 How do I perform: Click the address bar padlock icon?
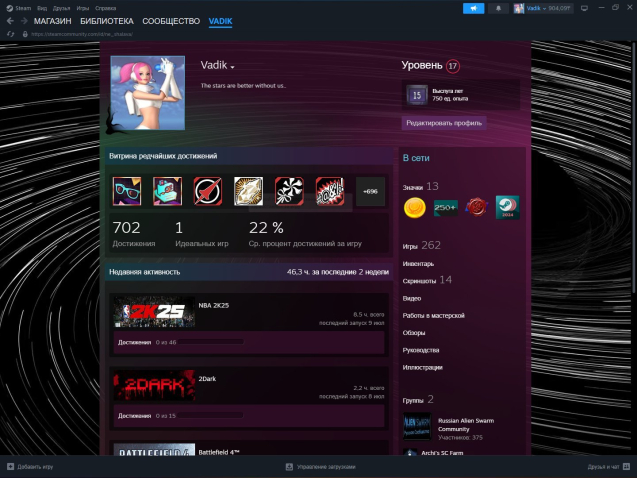point(25,34)
